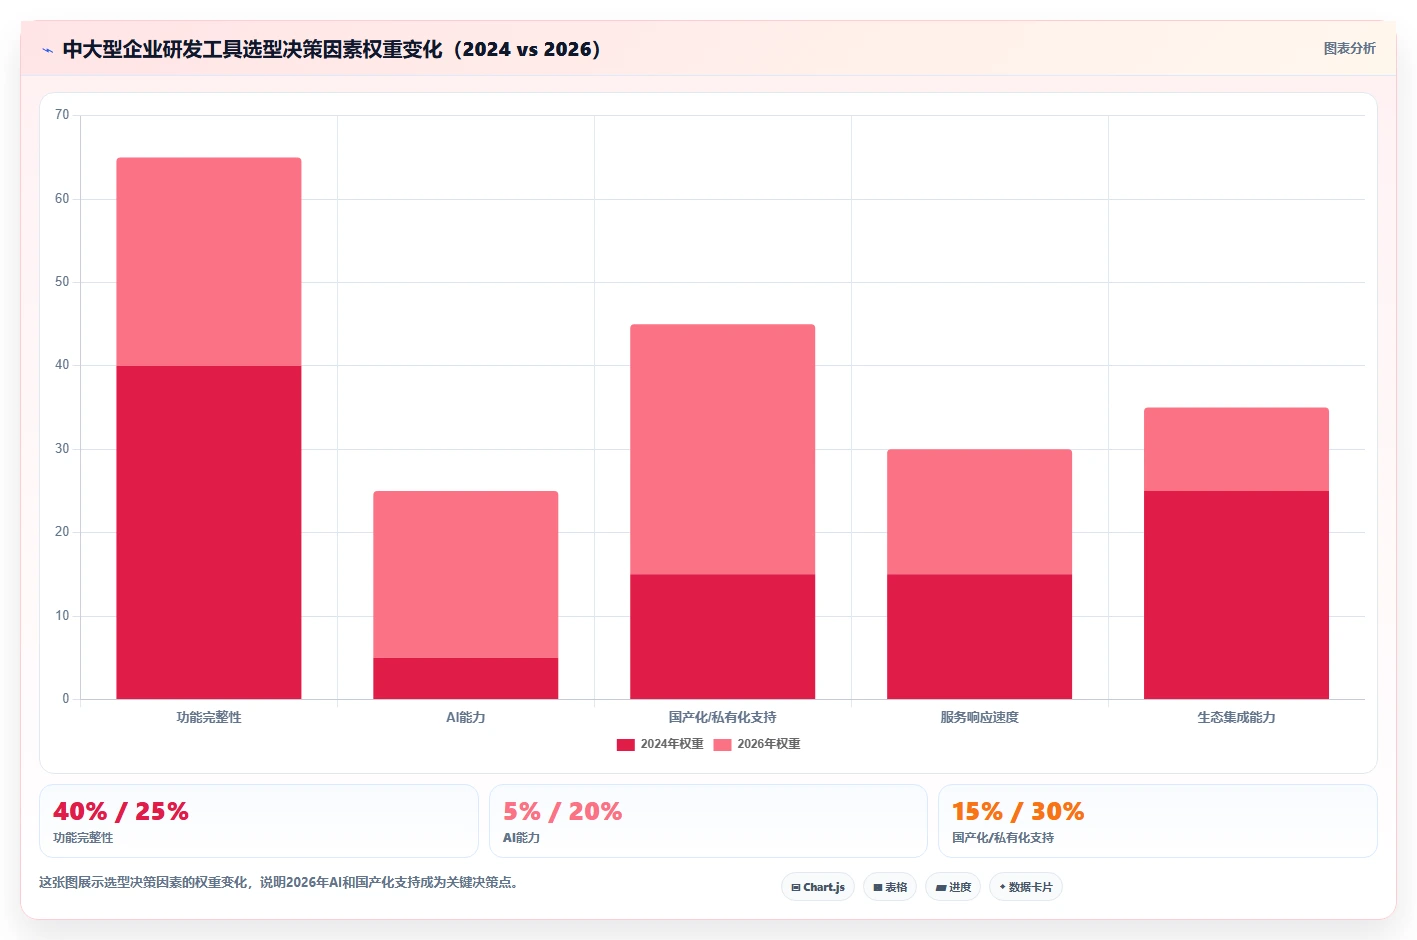Click the 2024 dark bar for AI能力
This screenshot has height=940, width=1417.
[x=466, y=678]
